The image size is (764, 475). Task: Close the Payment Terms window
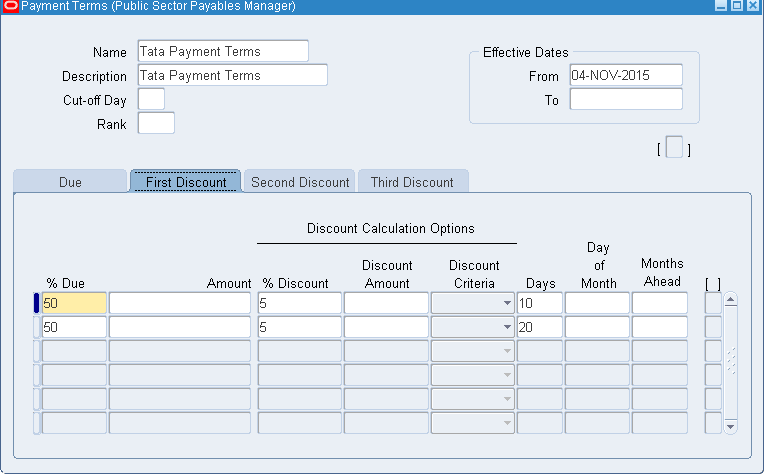[x=753, y=6]
